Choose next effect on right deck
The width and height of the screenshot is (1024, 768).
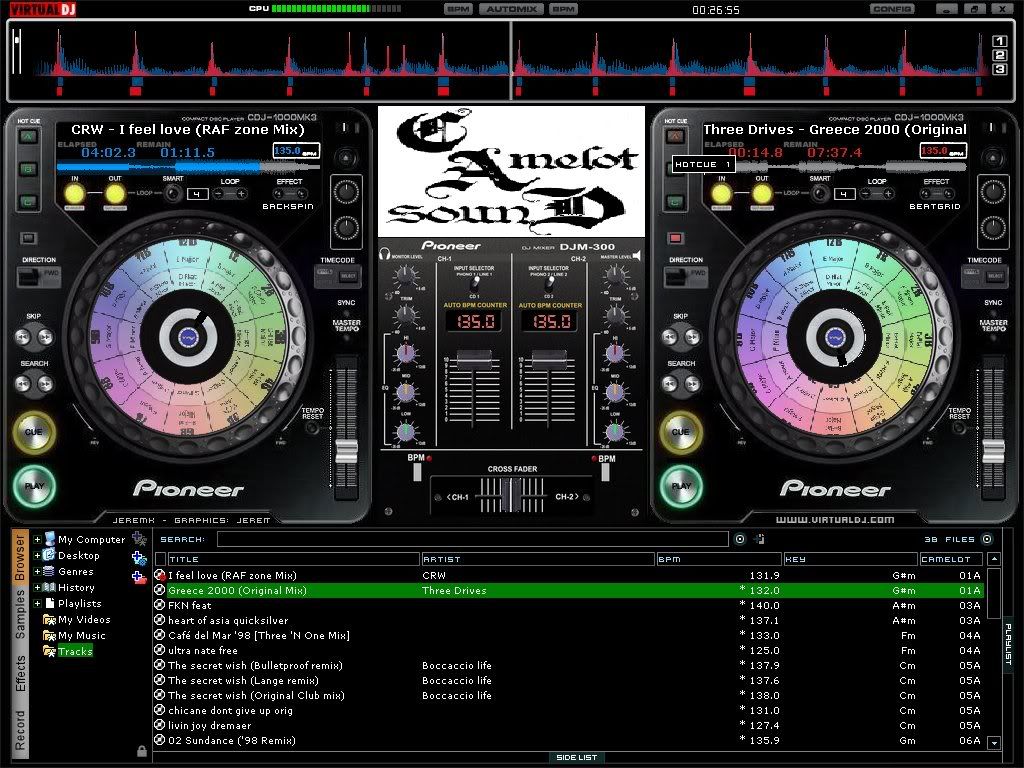(948, 194)
